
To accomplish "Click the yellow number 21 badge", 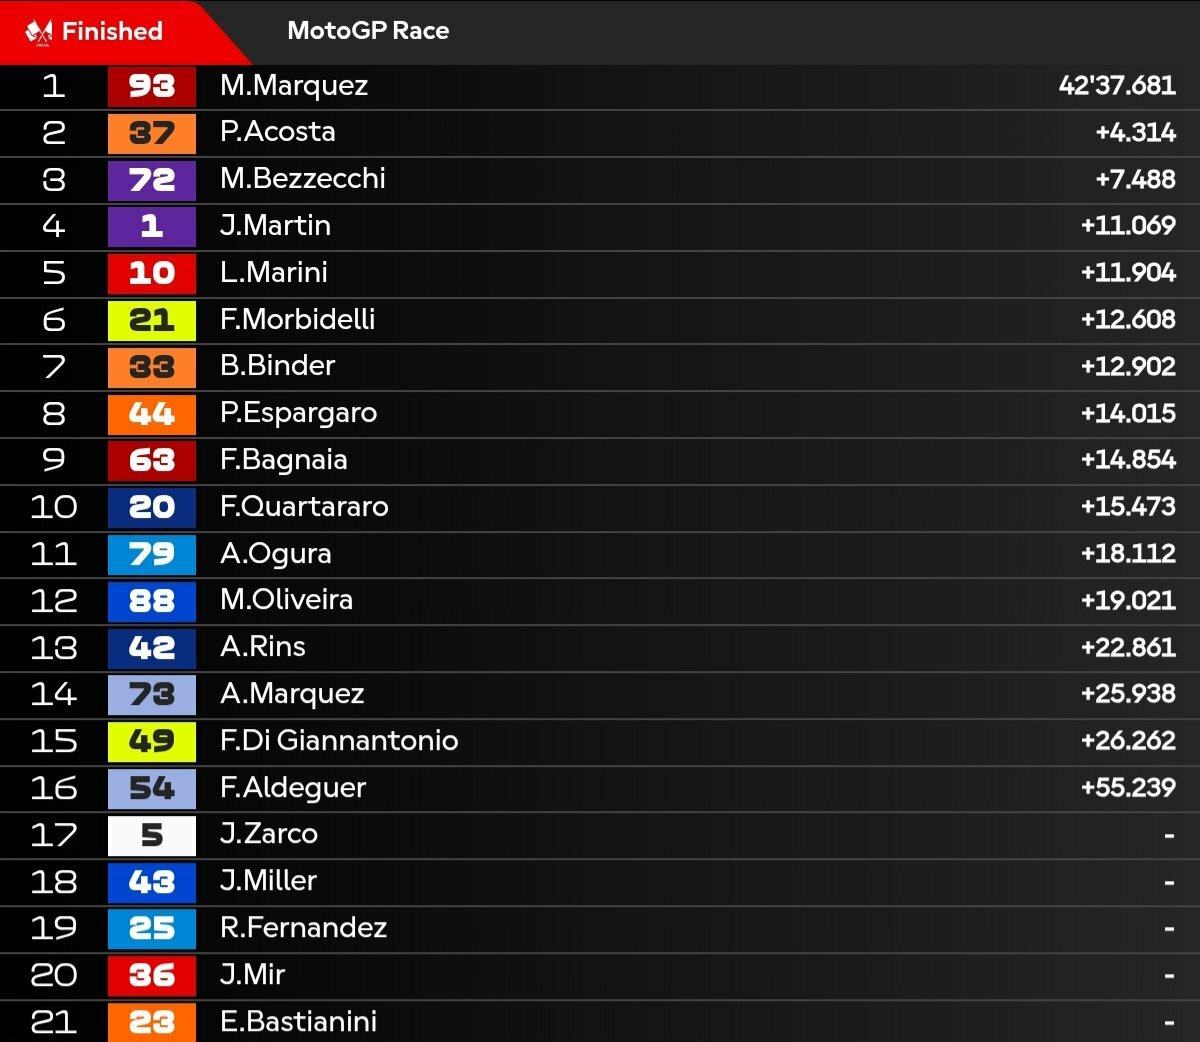I will pyautogui.click(x=152, y=320).
